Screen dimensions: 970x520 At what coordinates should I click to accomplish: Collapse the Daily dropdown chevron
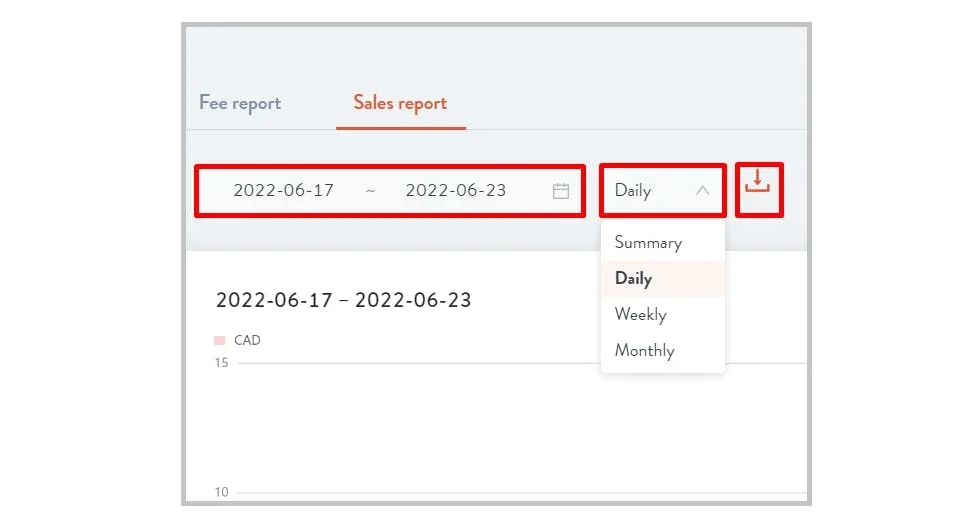tap(702, 190)
